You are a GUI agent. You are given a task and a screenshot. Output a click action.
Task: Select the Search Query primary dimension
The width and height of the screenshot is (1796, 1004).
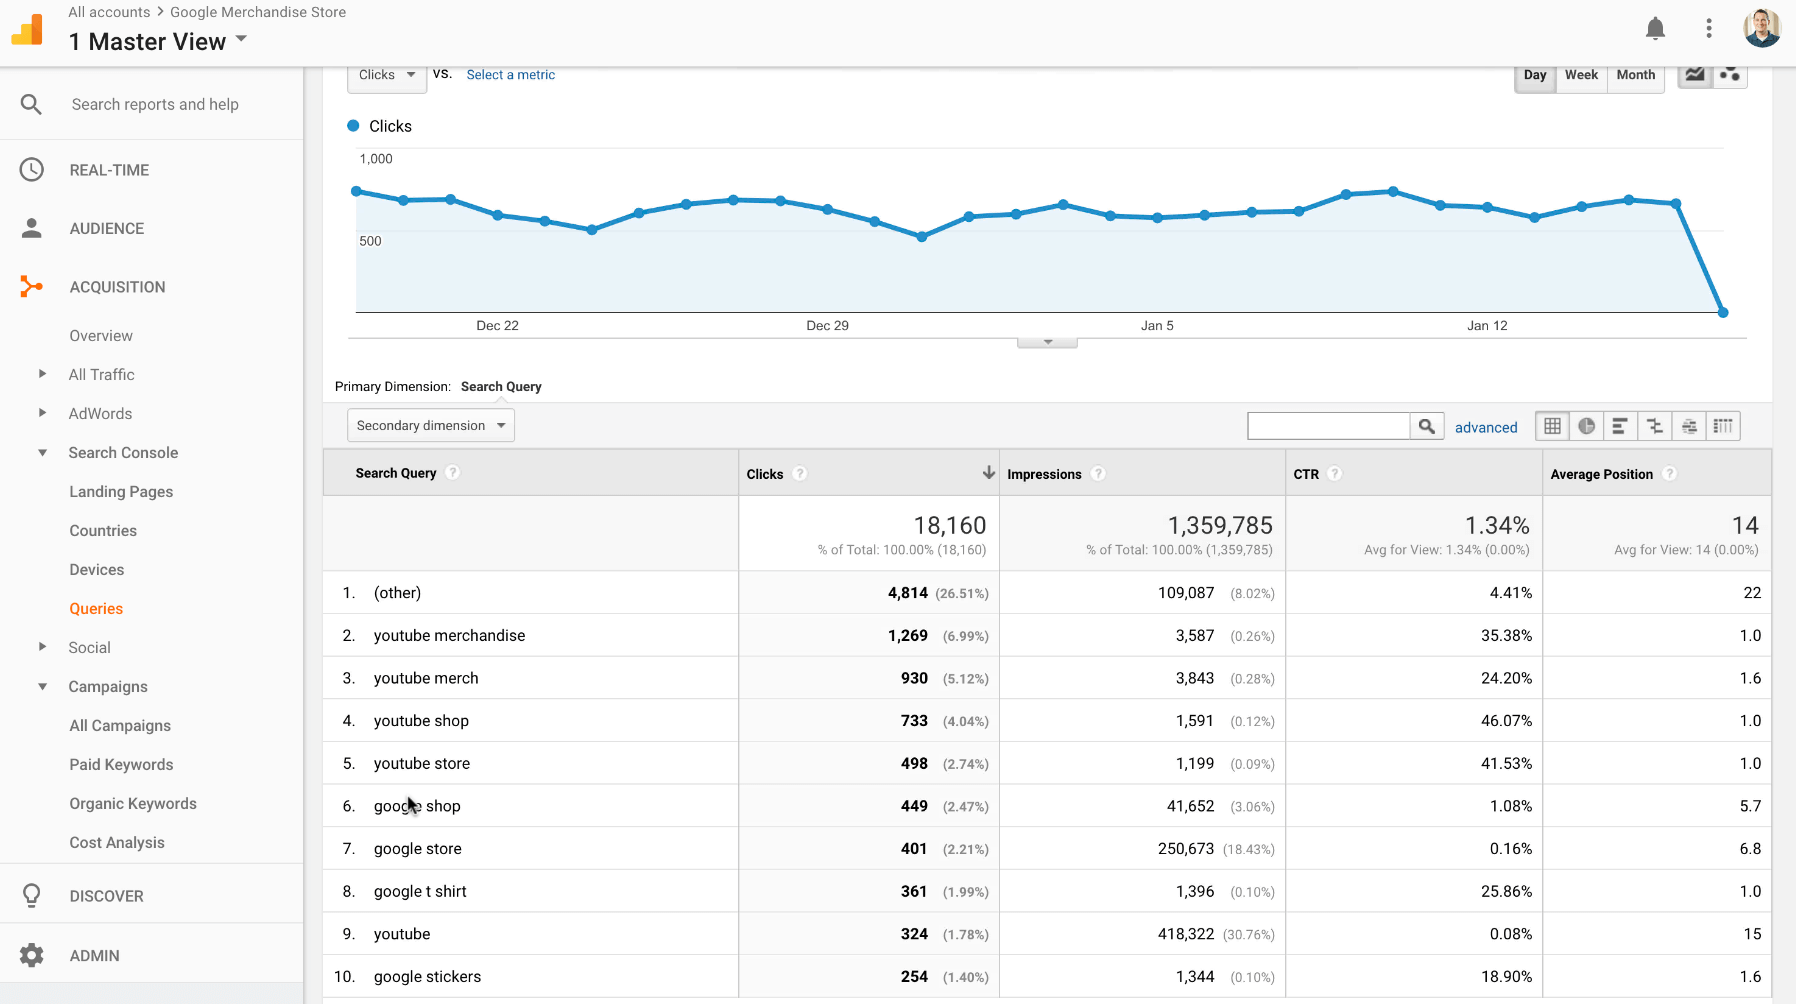501,387
